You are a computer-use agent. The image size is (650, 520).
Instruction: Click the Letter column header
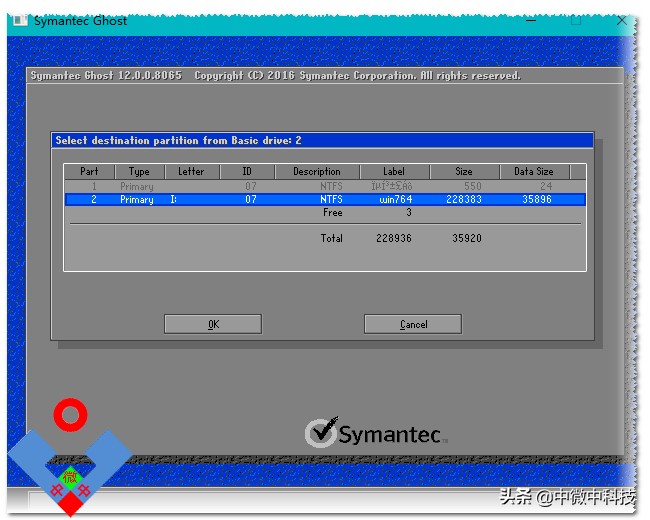(x=192, y=171)
